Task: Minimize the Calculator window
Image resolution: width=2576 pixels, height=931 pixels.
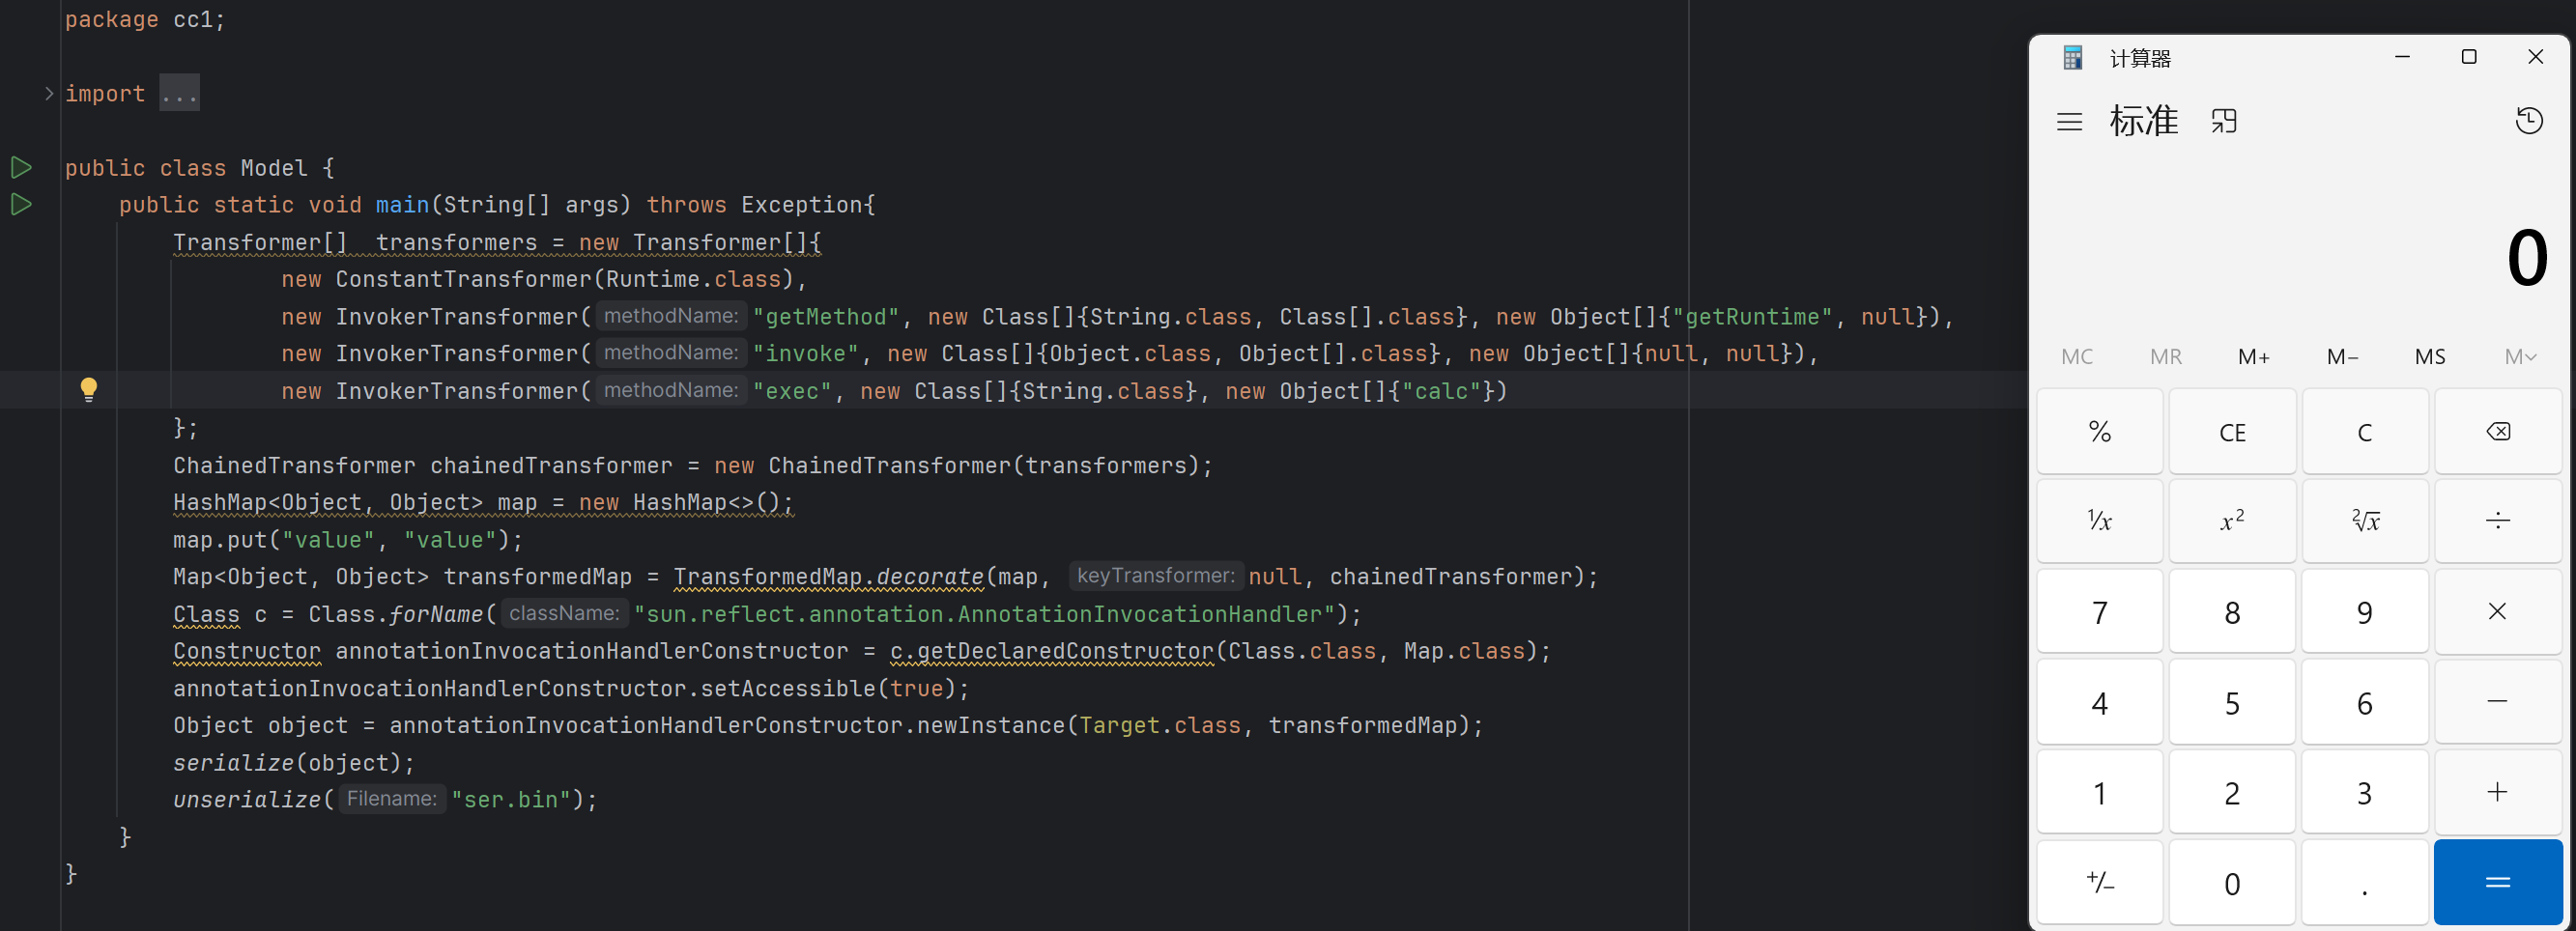Action: [x=2402, y=57]
